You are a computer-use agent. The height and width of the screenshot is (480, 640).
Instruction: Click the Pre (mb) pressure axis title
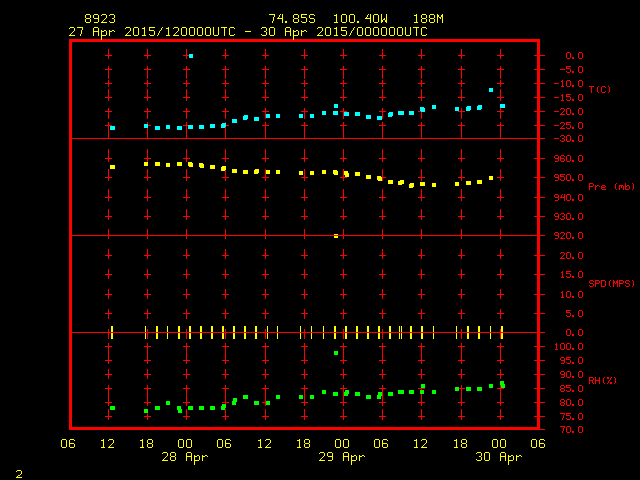click(611, 187)
